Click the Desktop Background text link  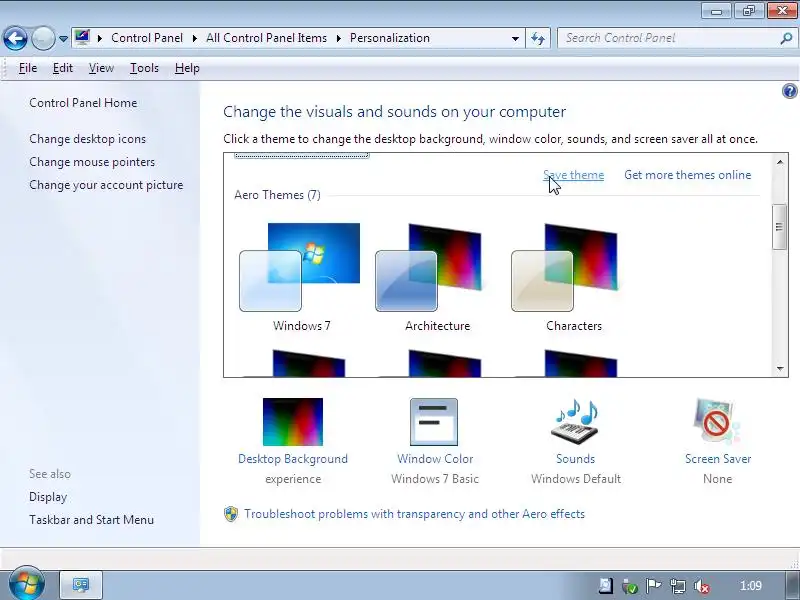coord(293,459)
